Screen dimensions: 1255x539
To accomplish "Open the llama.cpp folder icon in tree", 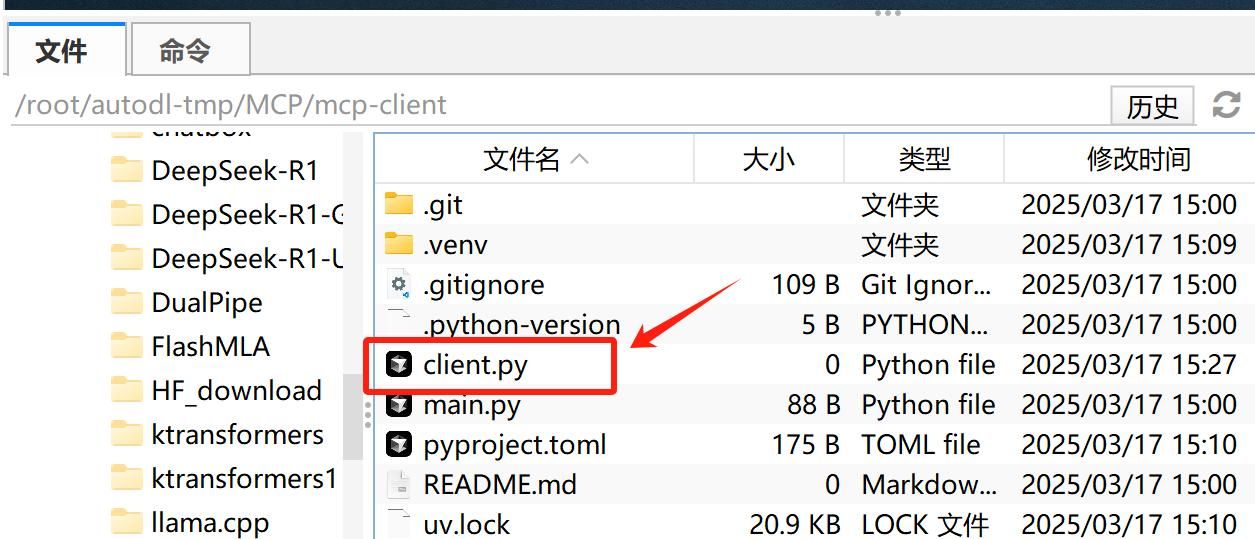I will [126, 522].
